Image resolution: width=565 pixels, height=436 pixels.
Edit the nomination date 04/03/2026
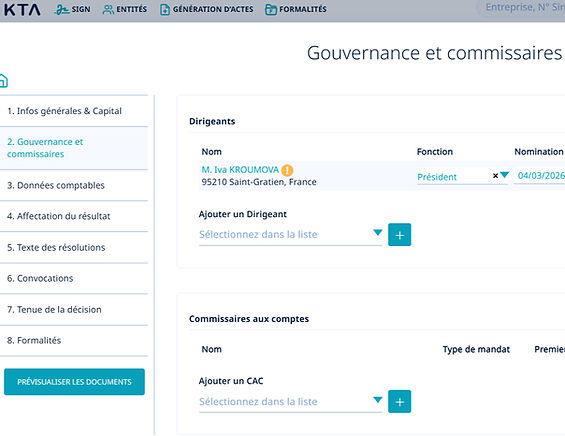(x=539, y=175)
